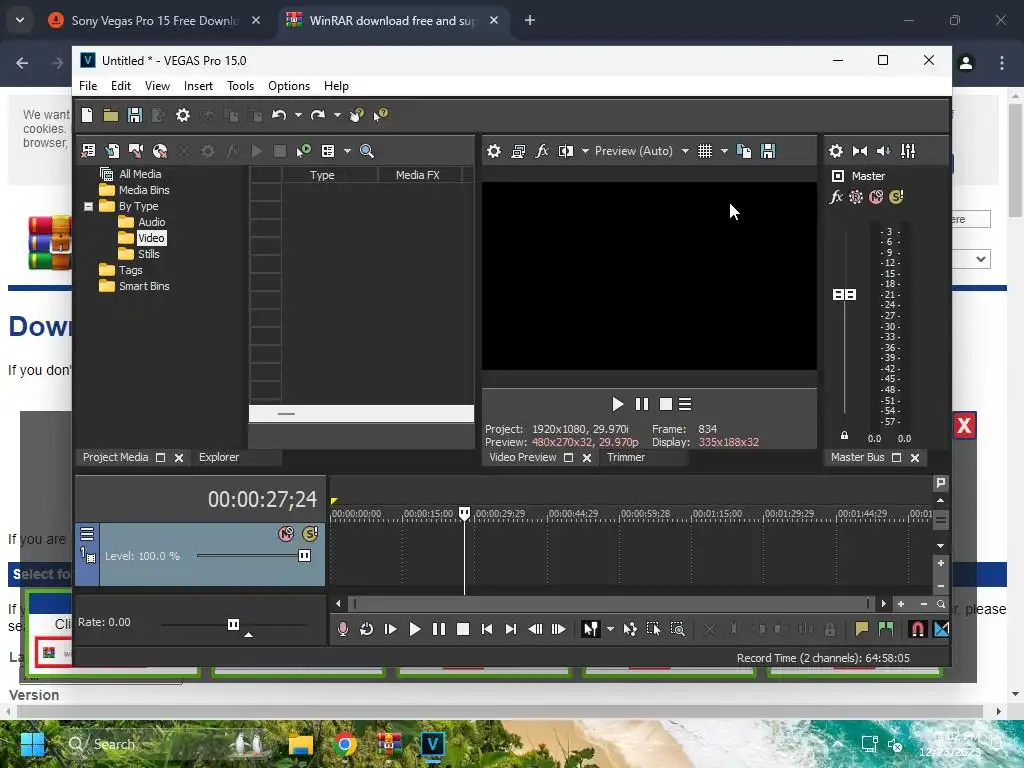Viewport: 1024px width, 768px height.
Task: Click the Undo arrow
Action: [x=279, y=115]
